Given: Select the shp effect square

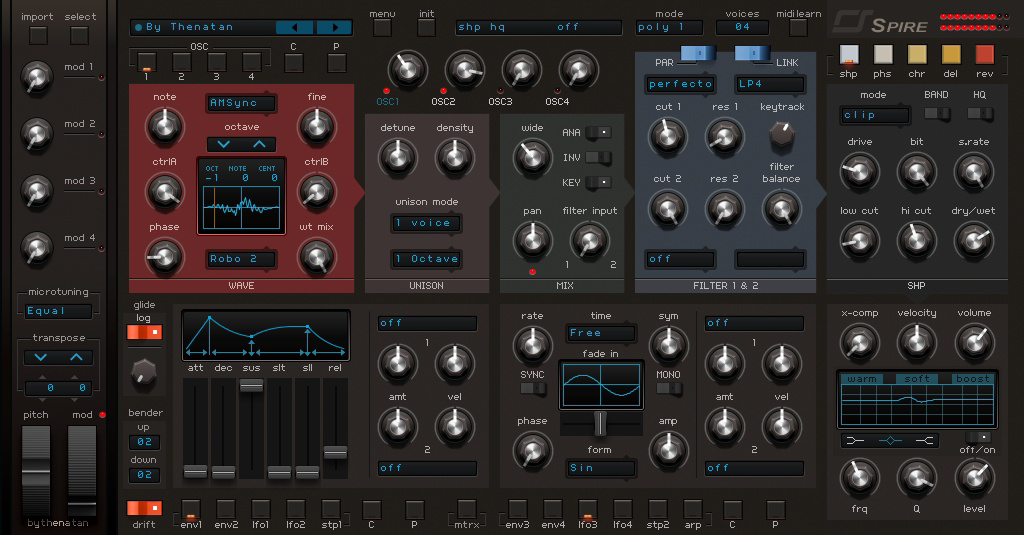Looking at the screenshot, I should (x=848, y=55).
